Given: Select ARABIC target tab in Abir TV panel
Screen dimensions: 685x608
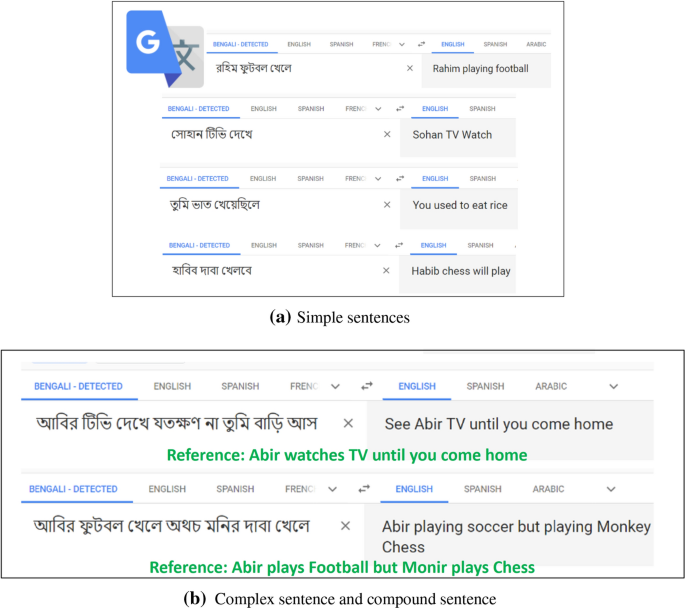Looking at the screenshot, I should pos(551,386).
